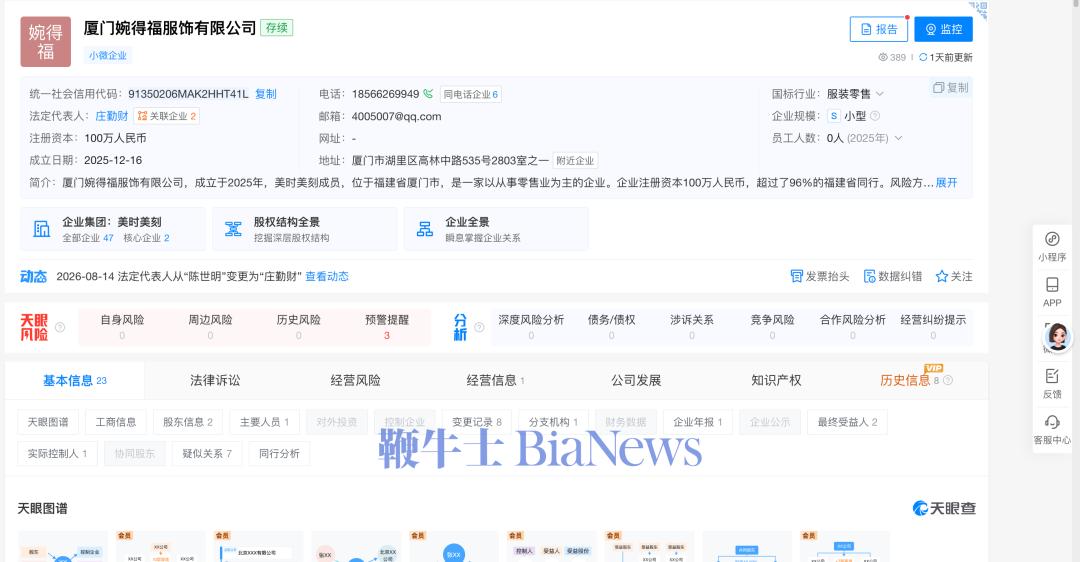The width and height of the screenshot is (1080, 562).
Task: Click the 小微企业 tag
Action: [107, 55]
